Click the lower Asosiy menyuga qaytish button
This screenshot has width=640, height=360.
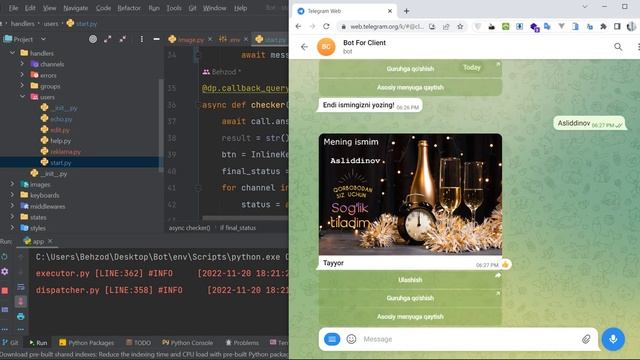click(x=410, y=317)
